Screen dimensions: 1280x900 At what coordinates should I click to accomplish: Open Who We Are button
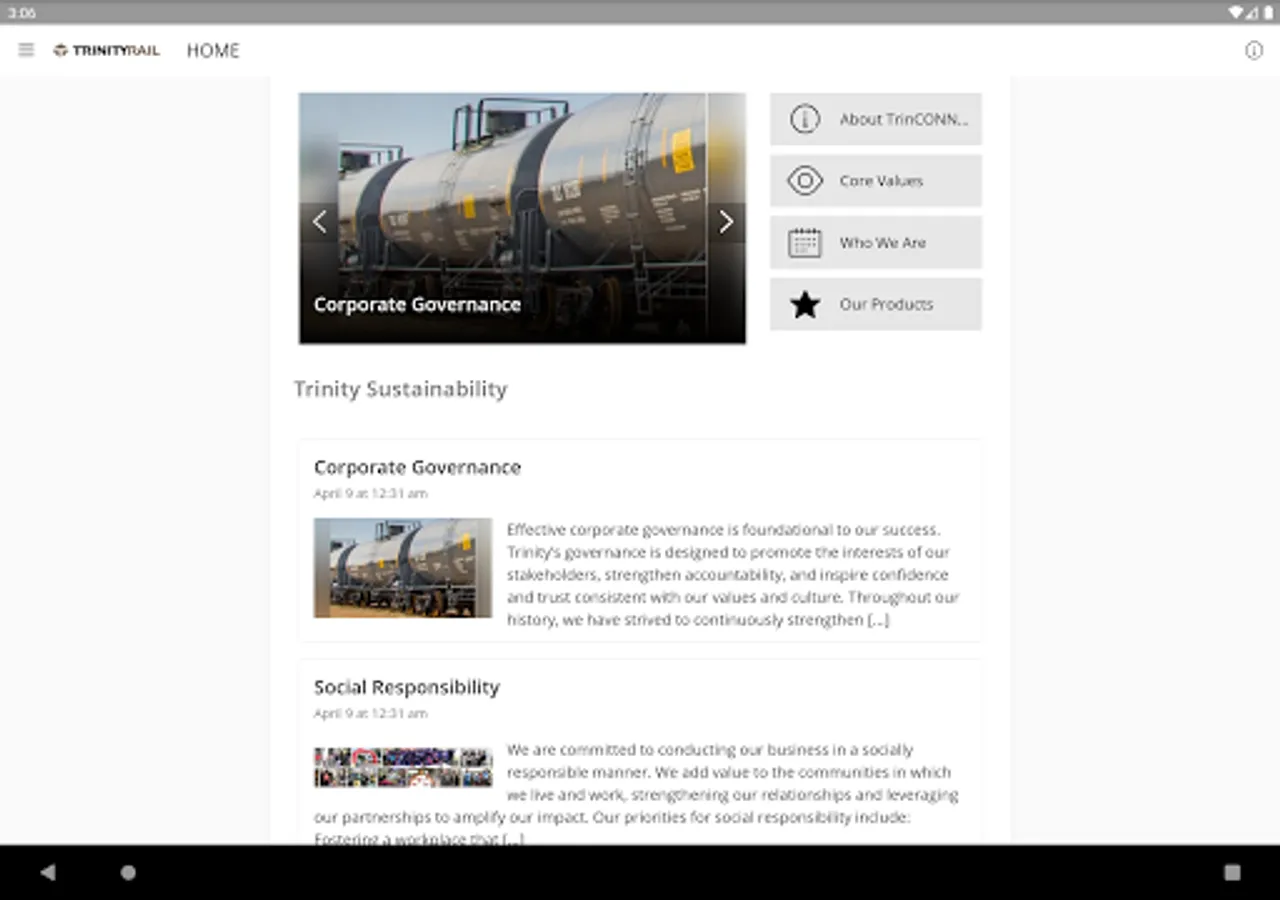pyautogui.click(x=876, y=243)
